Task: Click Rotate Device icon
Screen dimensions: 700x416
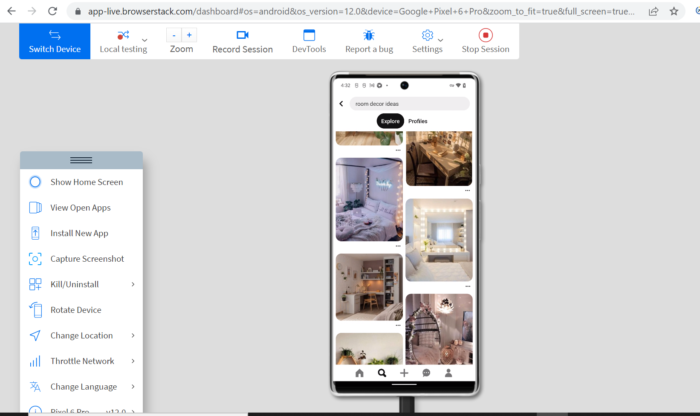Action: tap(35, 310)
